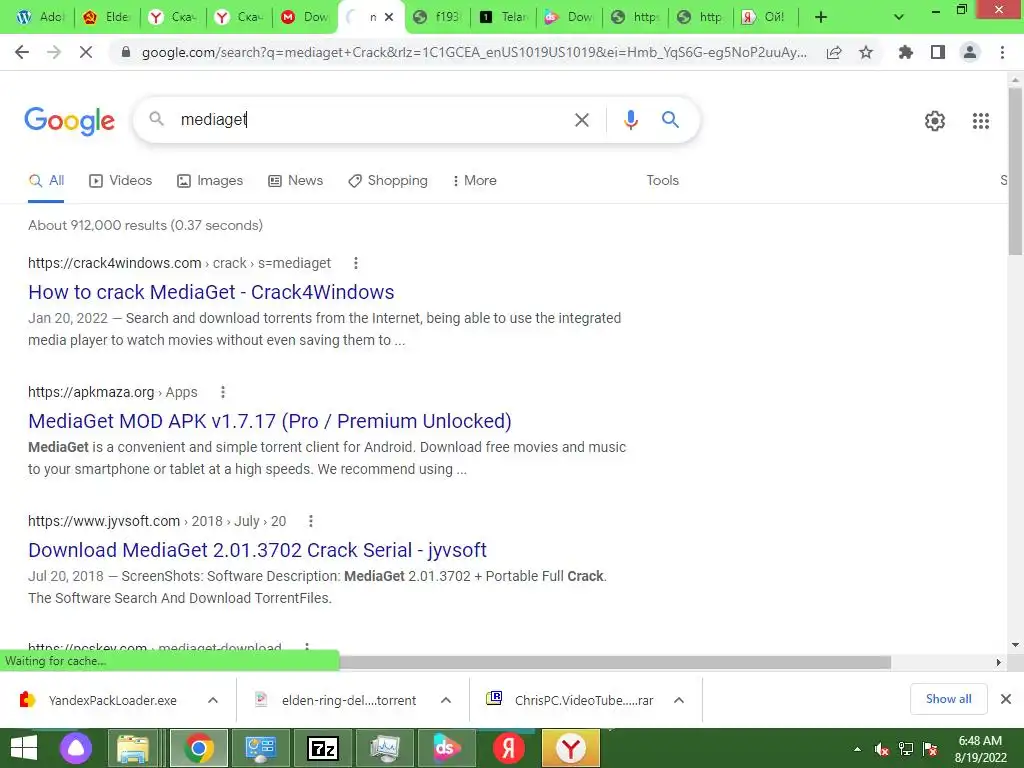Image resolution: width=1024 pixels, height=768 pixels.
Task: Switch to Telar browser tab
Action: pyautogui.click(x=504, y=17)
